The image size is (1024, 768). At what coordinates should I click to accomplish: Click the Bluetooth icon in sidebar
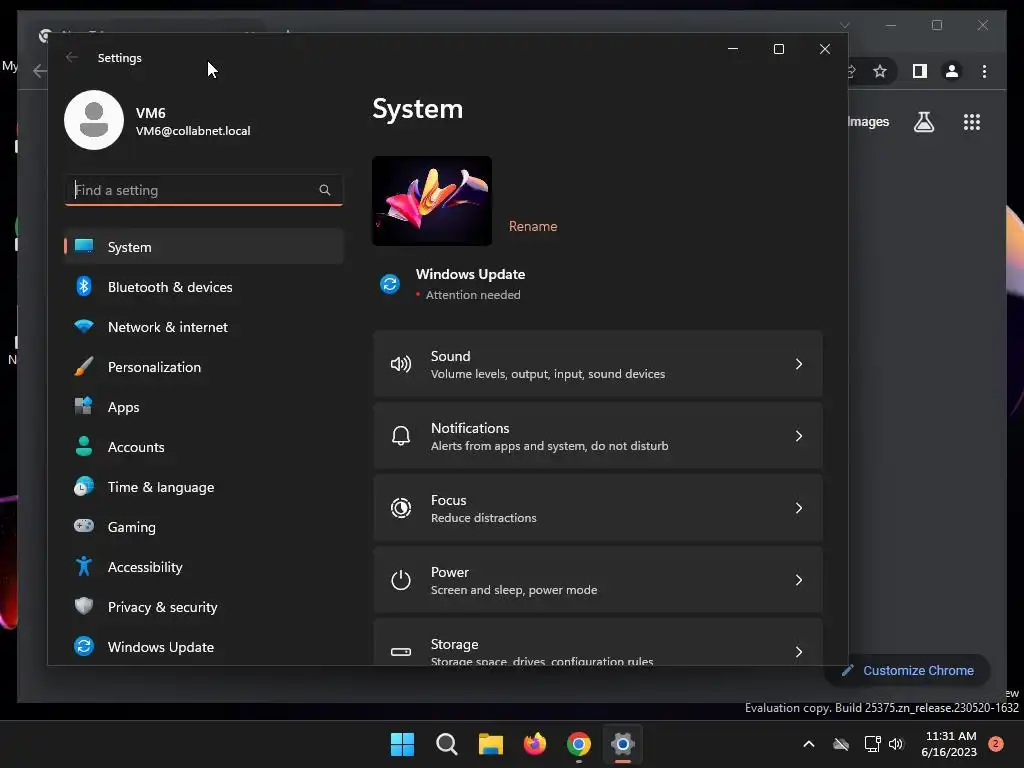coord(84,286)
